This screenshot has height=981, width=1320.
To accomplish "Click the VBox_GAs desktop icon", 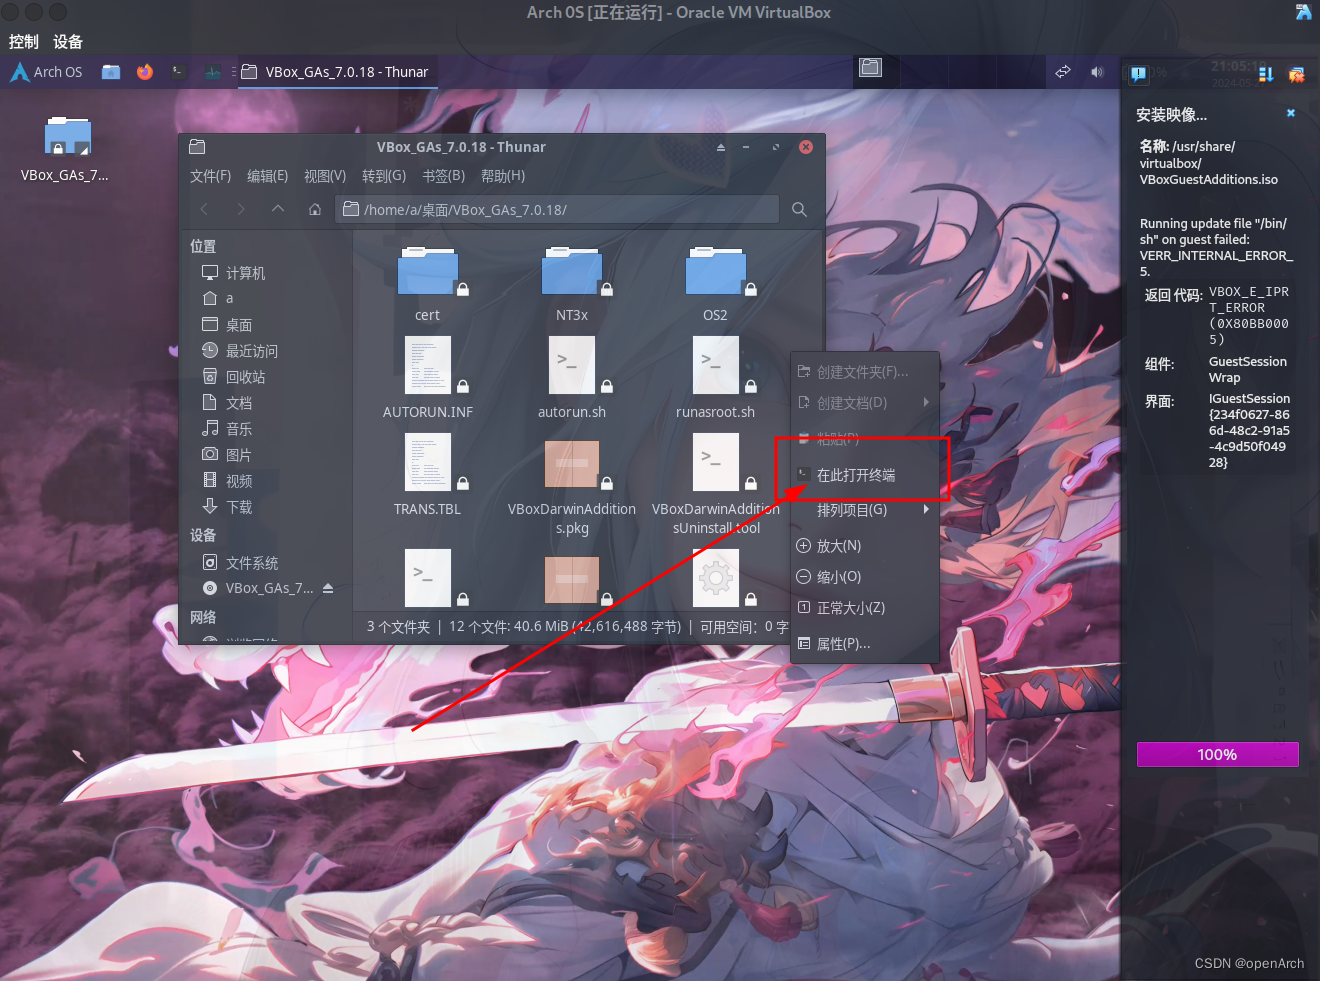I will [x=66, y=149].
